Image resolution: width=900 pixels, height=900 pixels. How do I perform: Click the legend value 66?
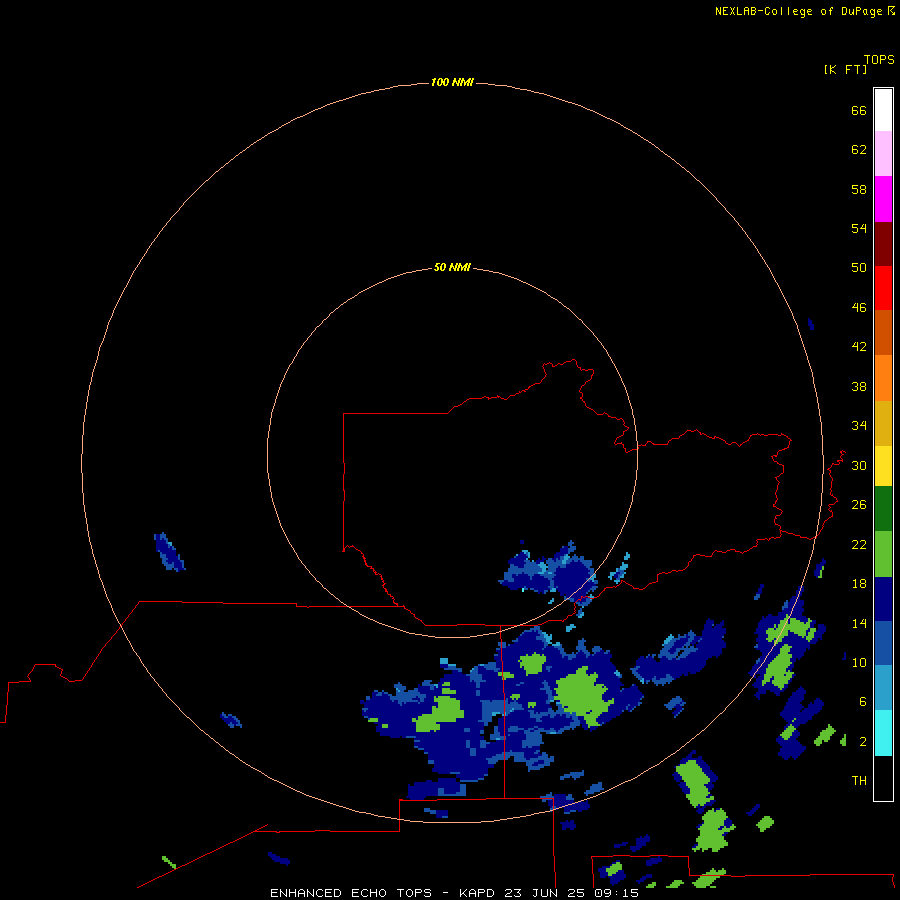point(859,111)
